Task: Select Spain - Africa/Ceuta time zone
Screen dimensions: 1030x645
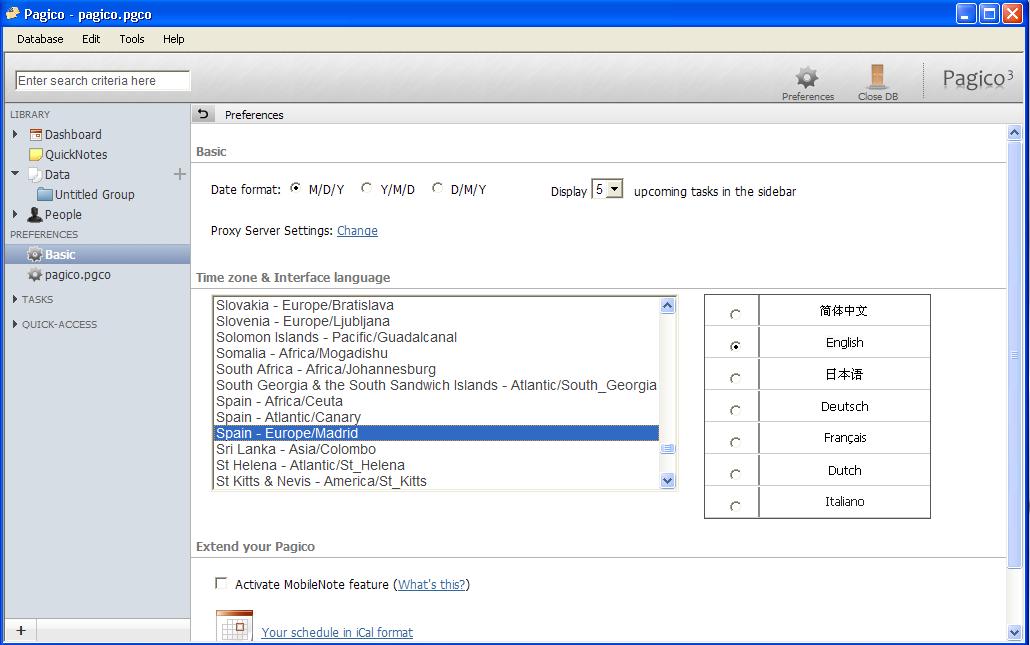Action: click(437, 401)
